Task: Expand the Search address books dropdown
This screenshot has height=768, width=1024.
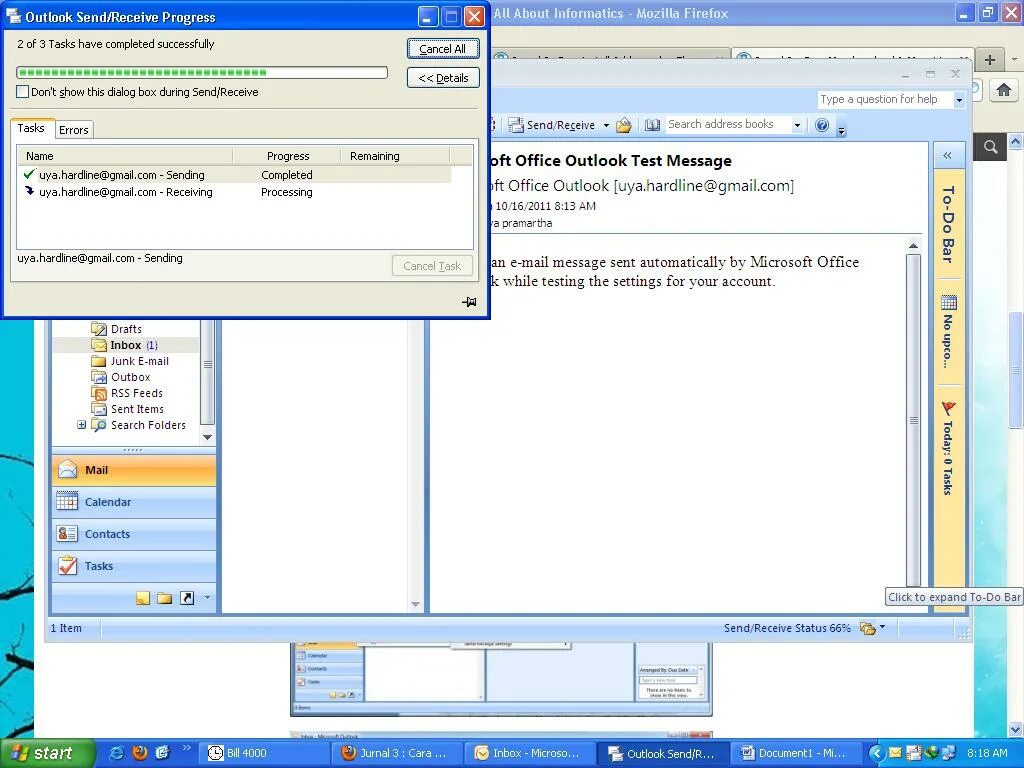Action: 797,125
